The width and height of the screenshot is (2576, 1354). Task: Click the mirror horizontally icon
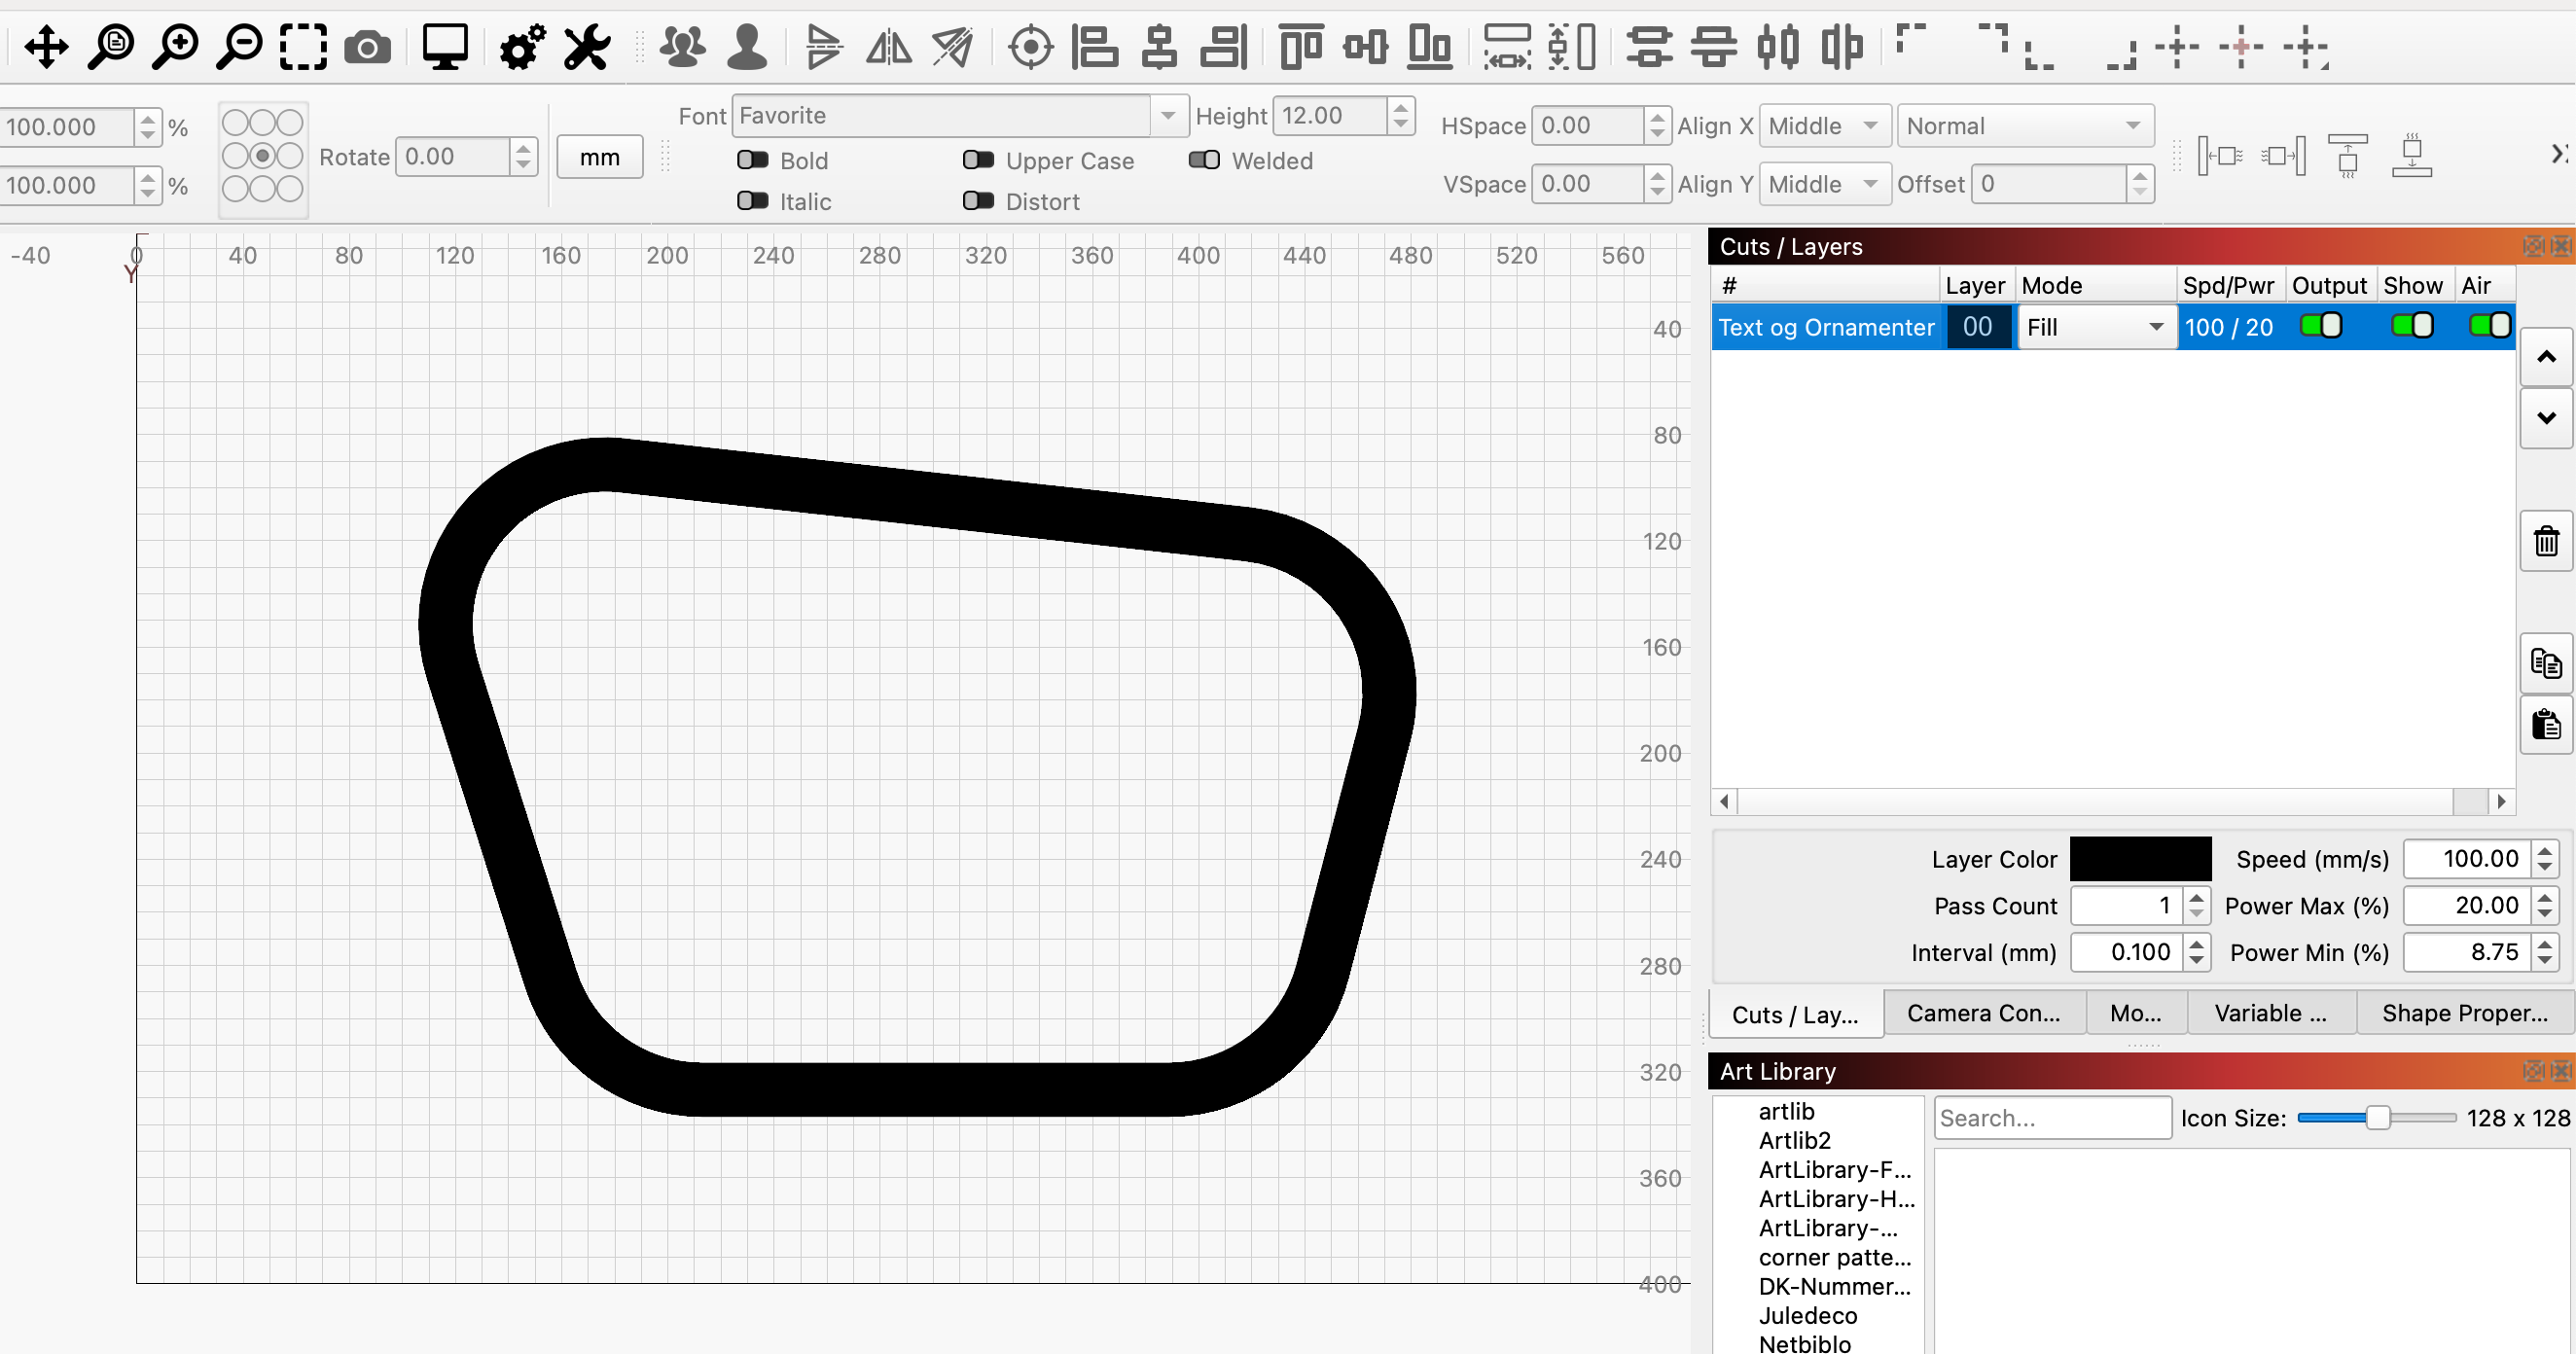click(x=888, y=47)
